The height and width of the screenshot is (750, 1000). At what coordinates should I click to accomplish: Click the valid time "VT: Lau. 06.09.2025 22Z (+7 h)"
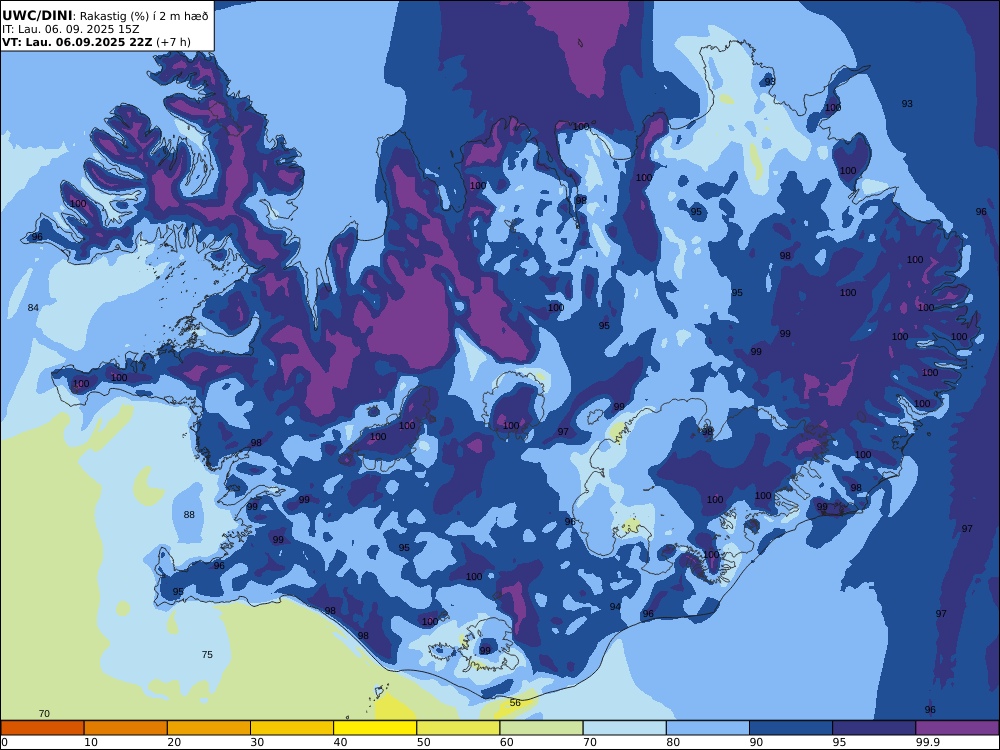tap(96, 43)
